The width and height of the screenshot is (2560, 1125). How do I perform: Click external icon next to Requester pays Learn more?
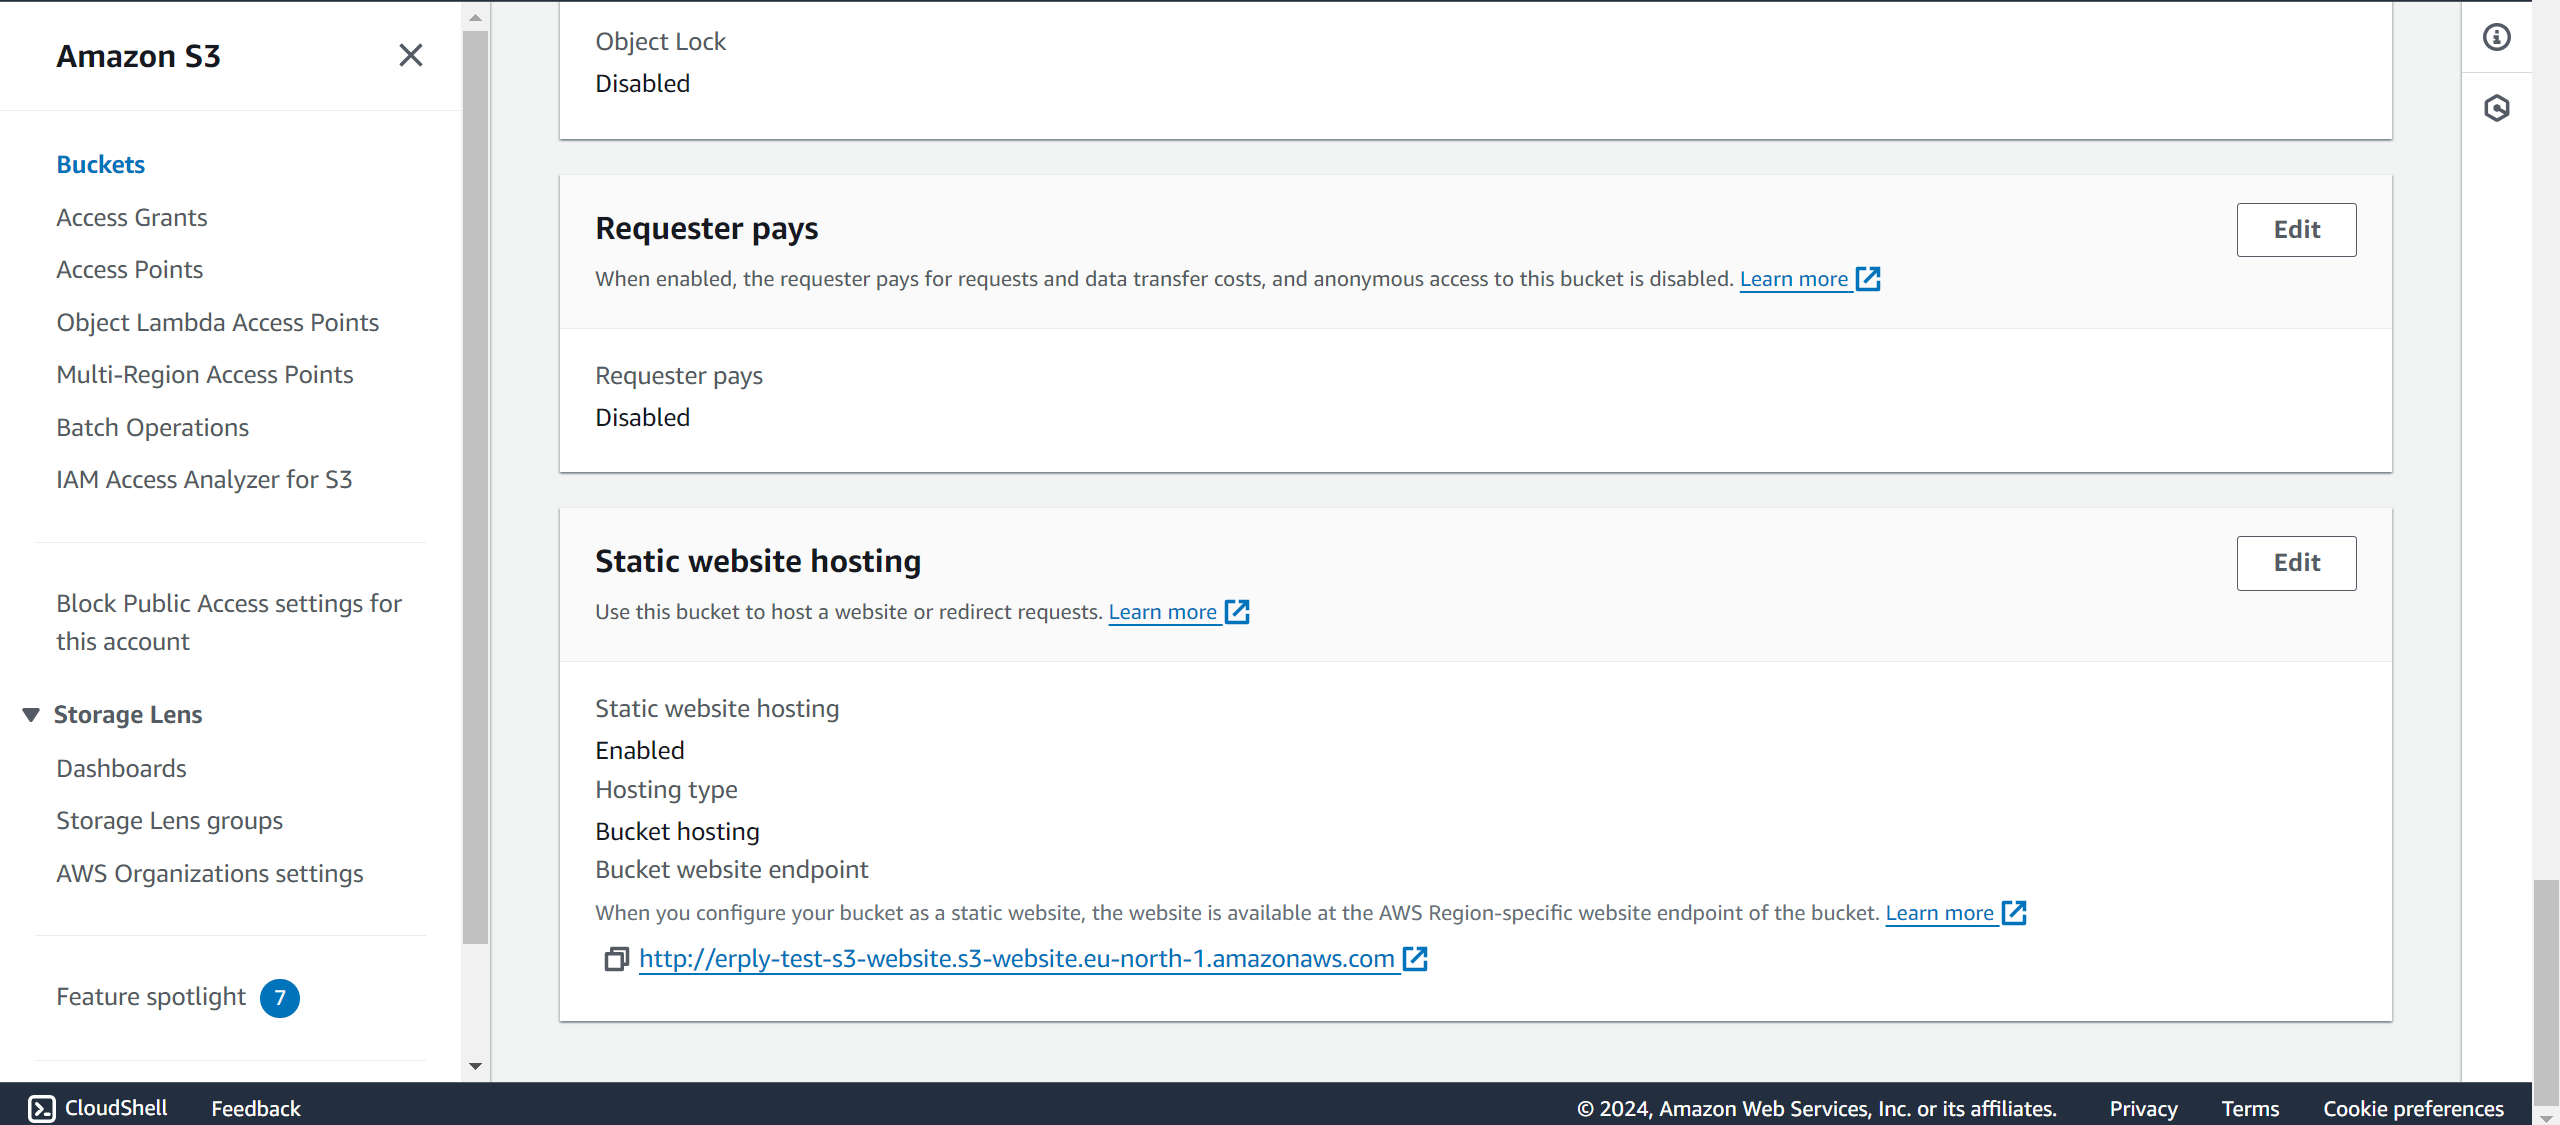click(x=1868, y=279)
